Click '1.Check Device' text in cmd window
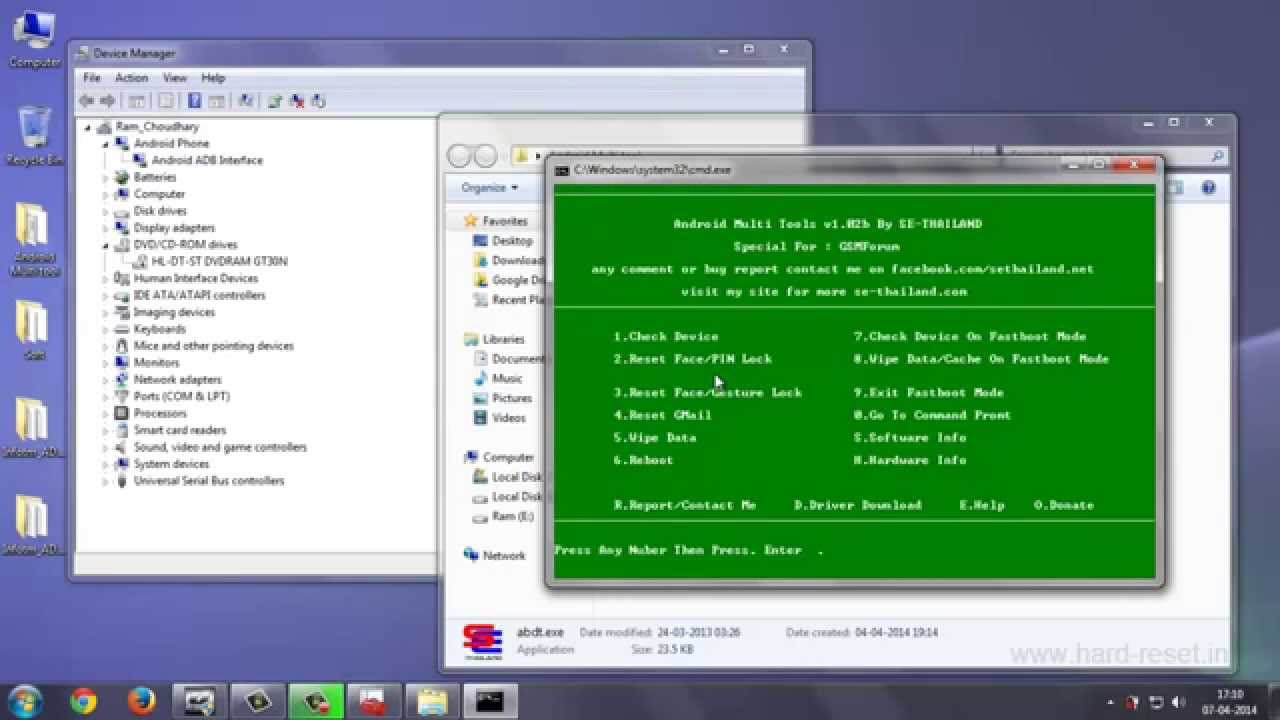 (666, 337)
